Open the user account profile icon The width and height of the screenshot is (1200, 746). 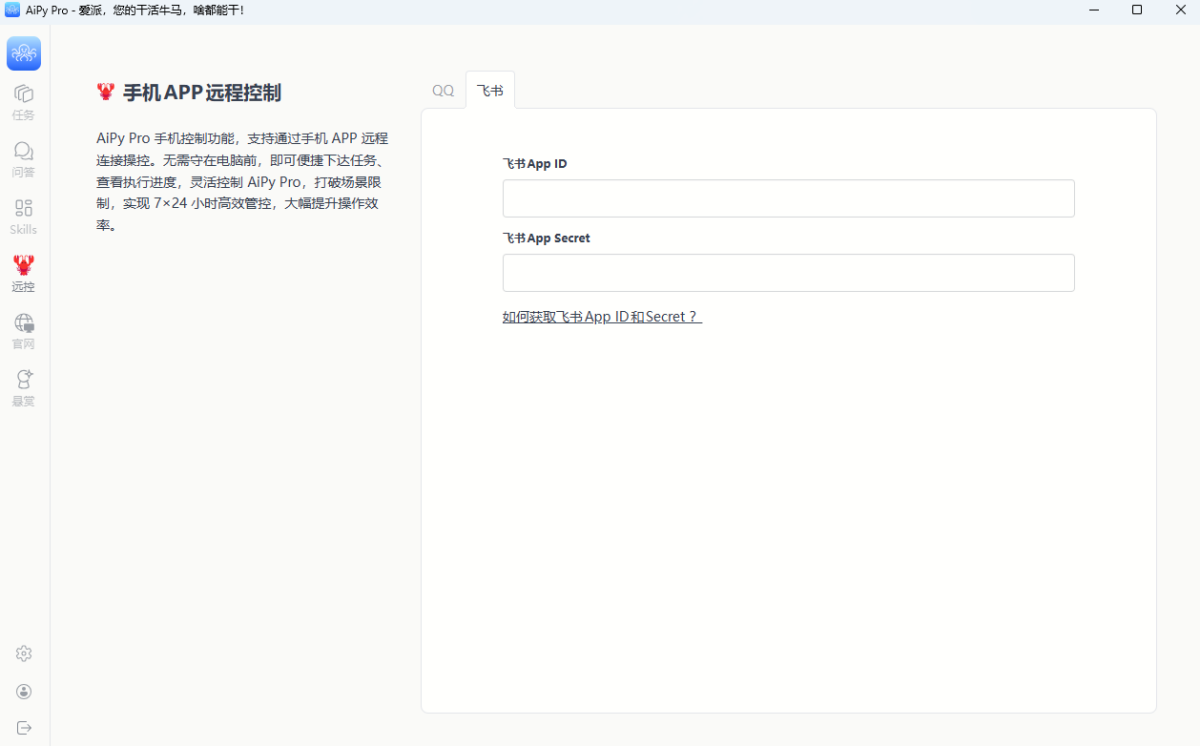coord(24,691)
